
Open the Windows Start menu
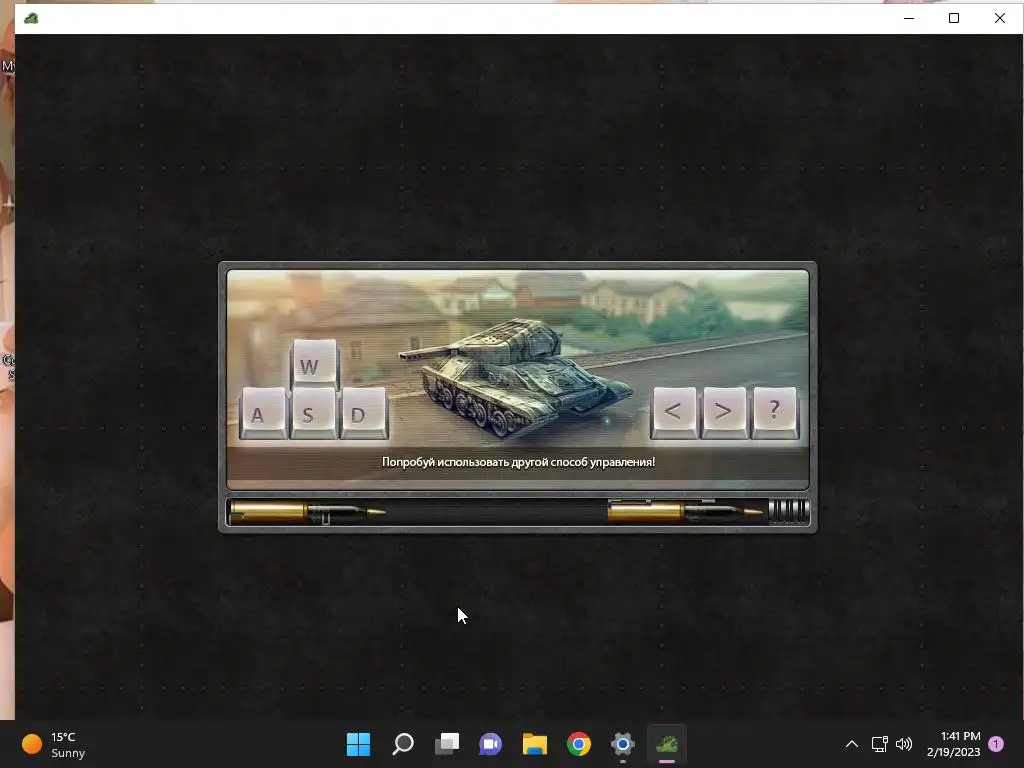coord(359,744)
